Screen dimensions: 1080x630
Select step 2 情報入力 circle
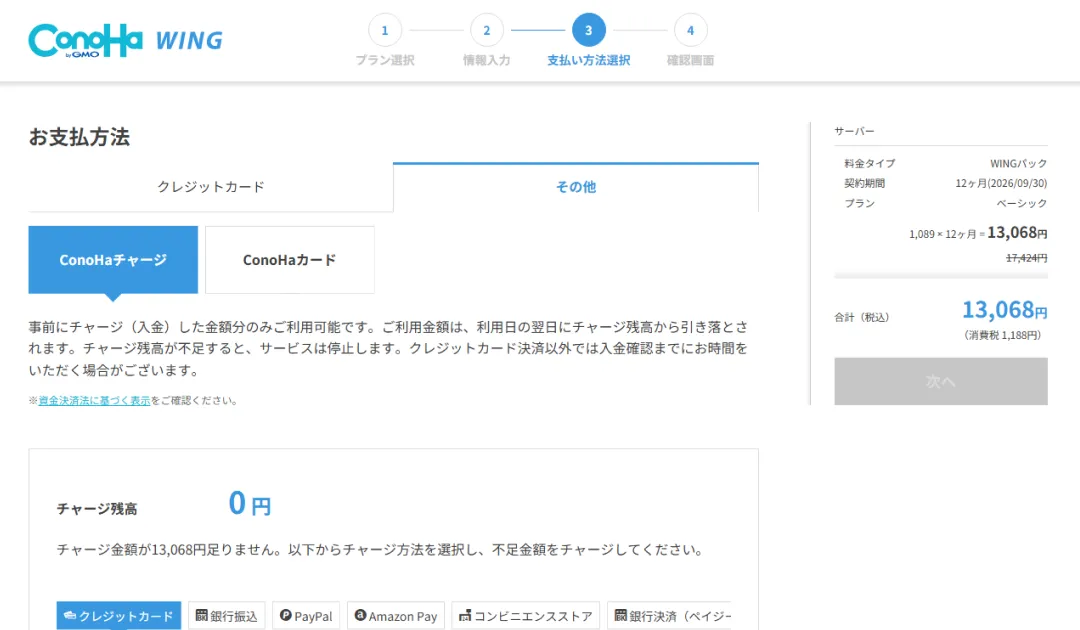(x=486, y=30)
